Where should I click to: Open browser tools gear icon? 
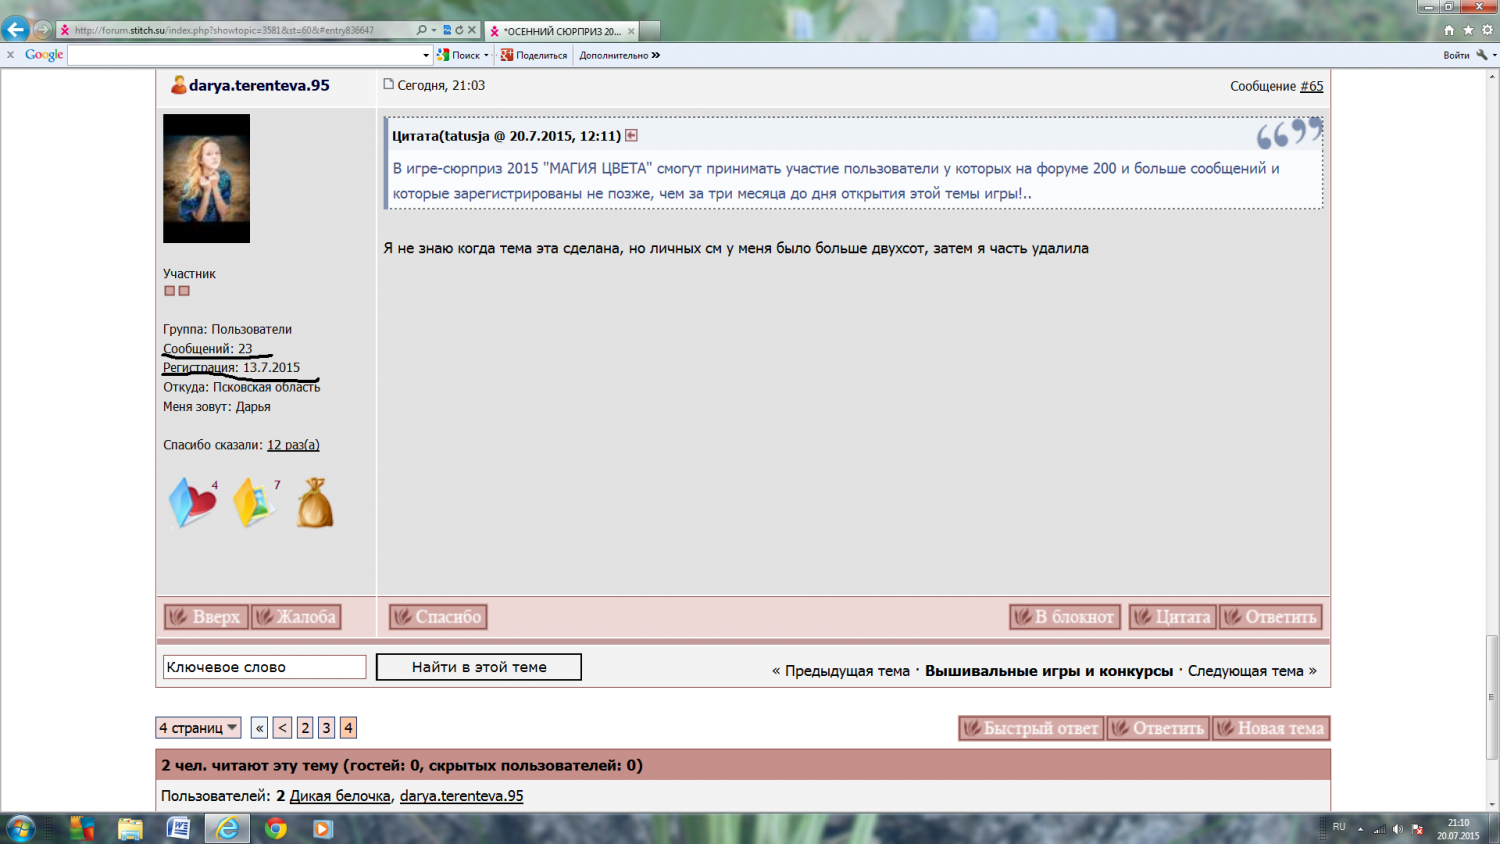point(1487,30)
